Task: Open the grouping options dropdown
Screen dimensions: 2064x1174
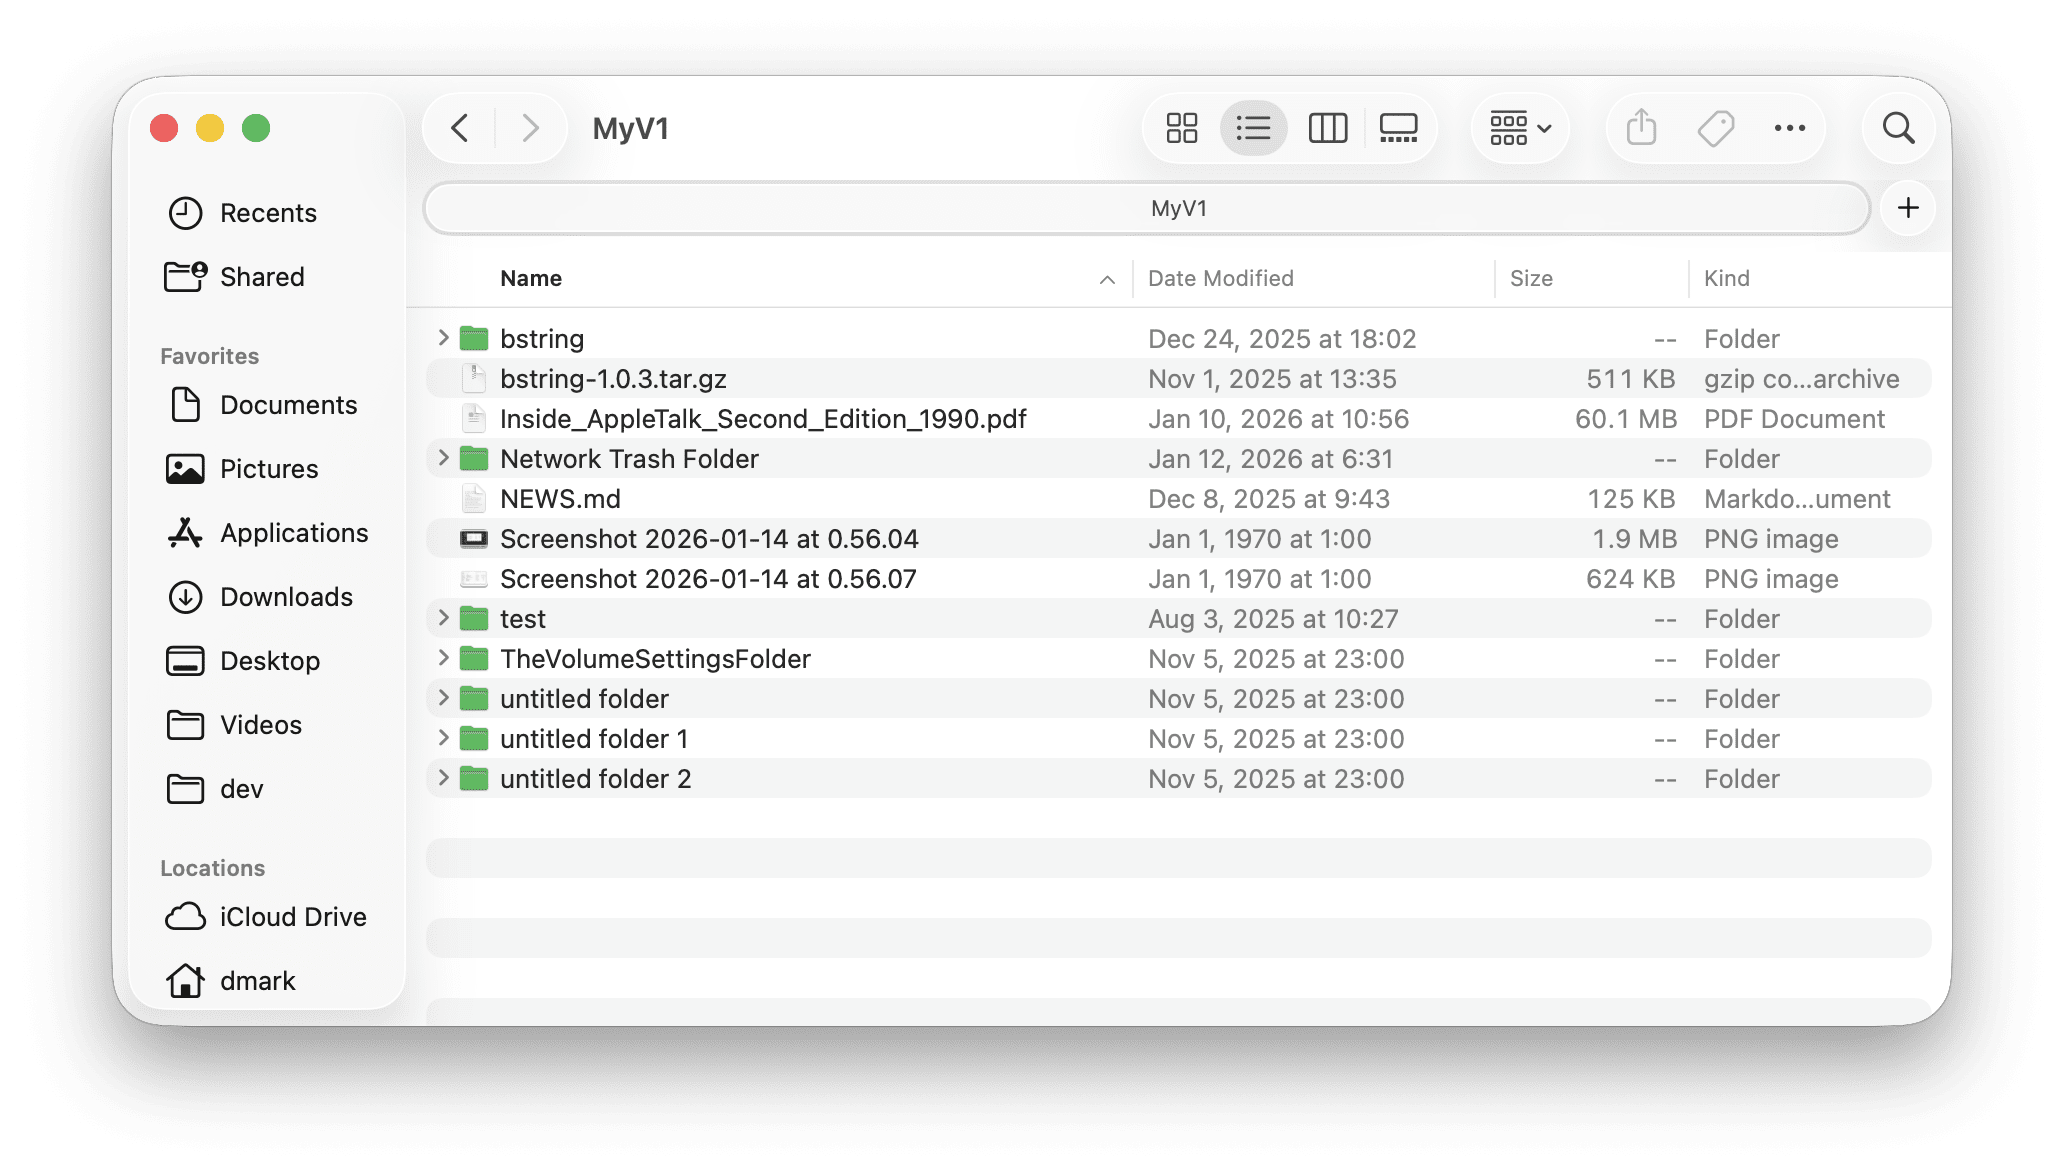Action: (1519, 128)
